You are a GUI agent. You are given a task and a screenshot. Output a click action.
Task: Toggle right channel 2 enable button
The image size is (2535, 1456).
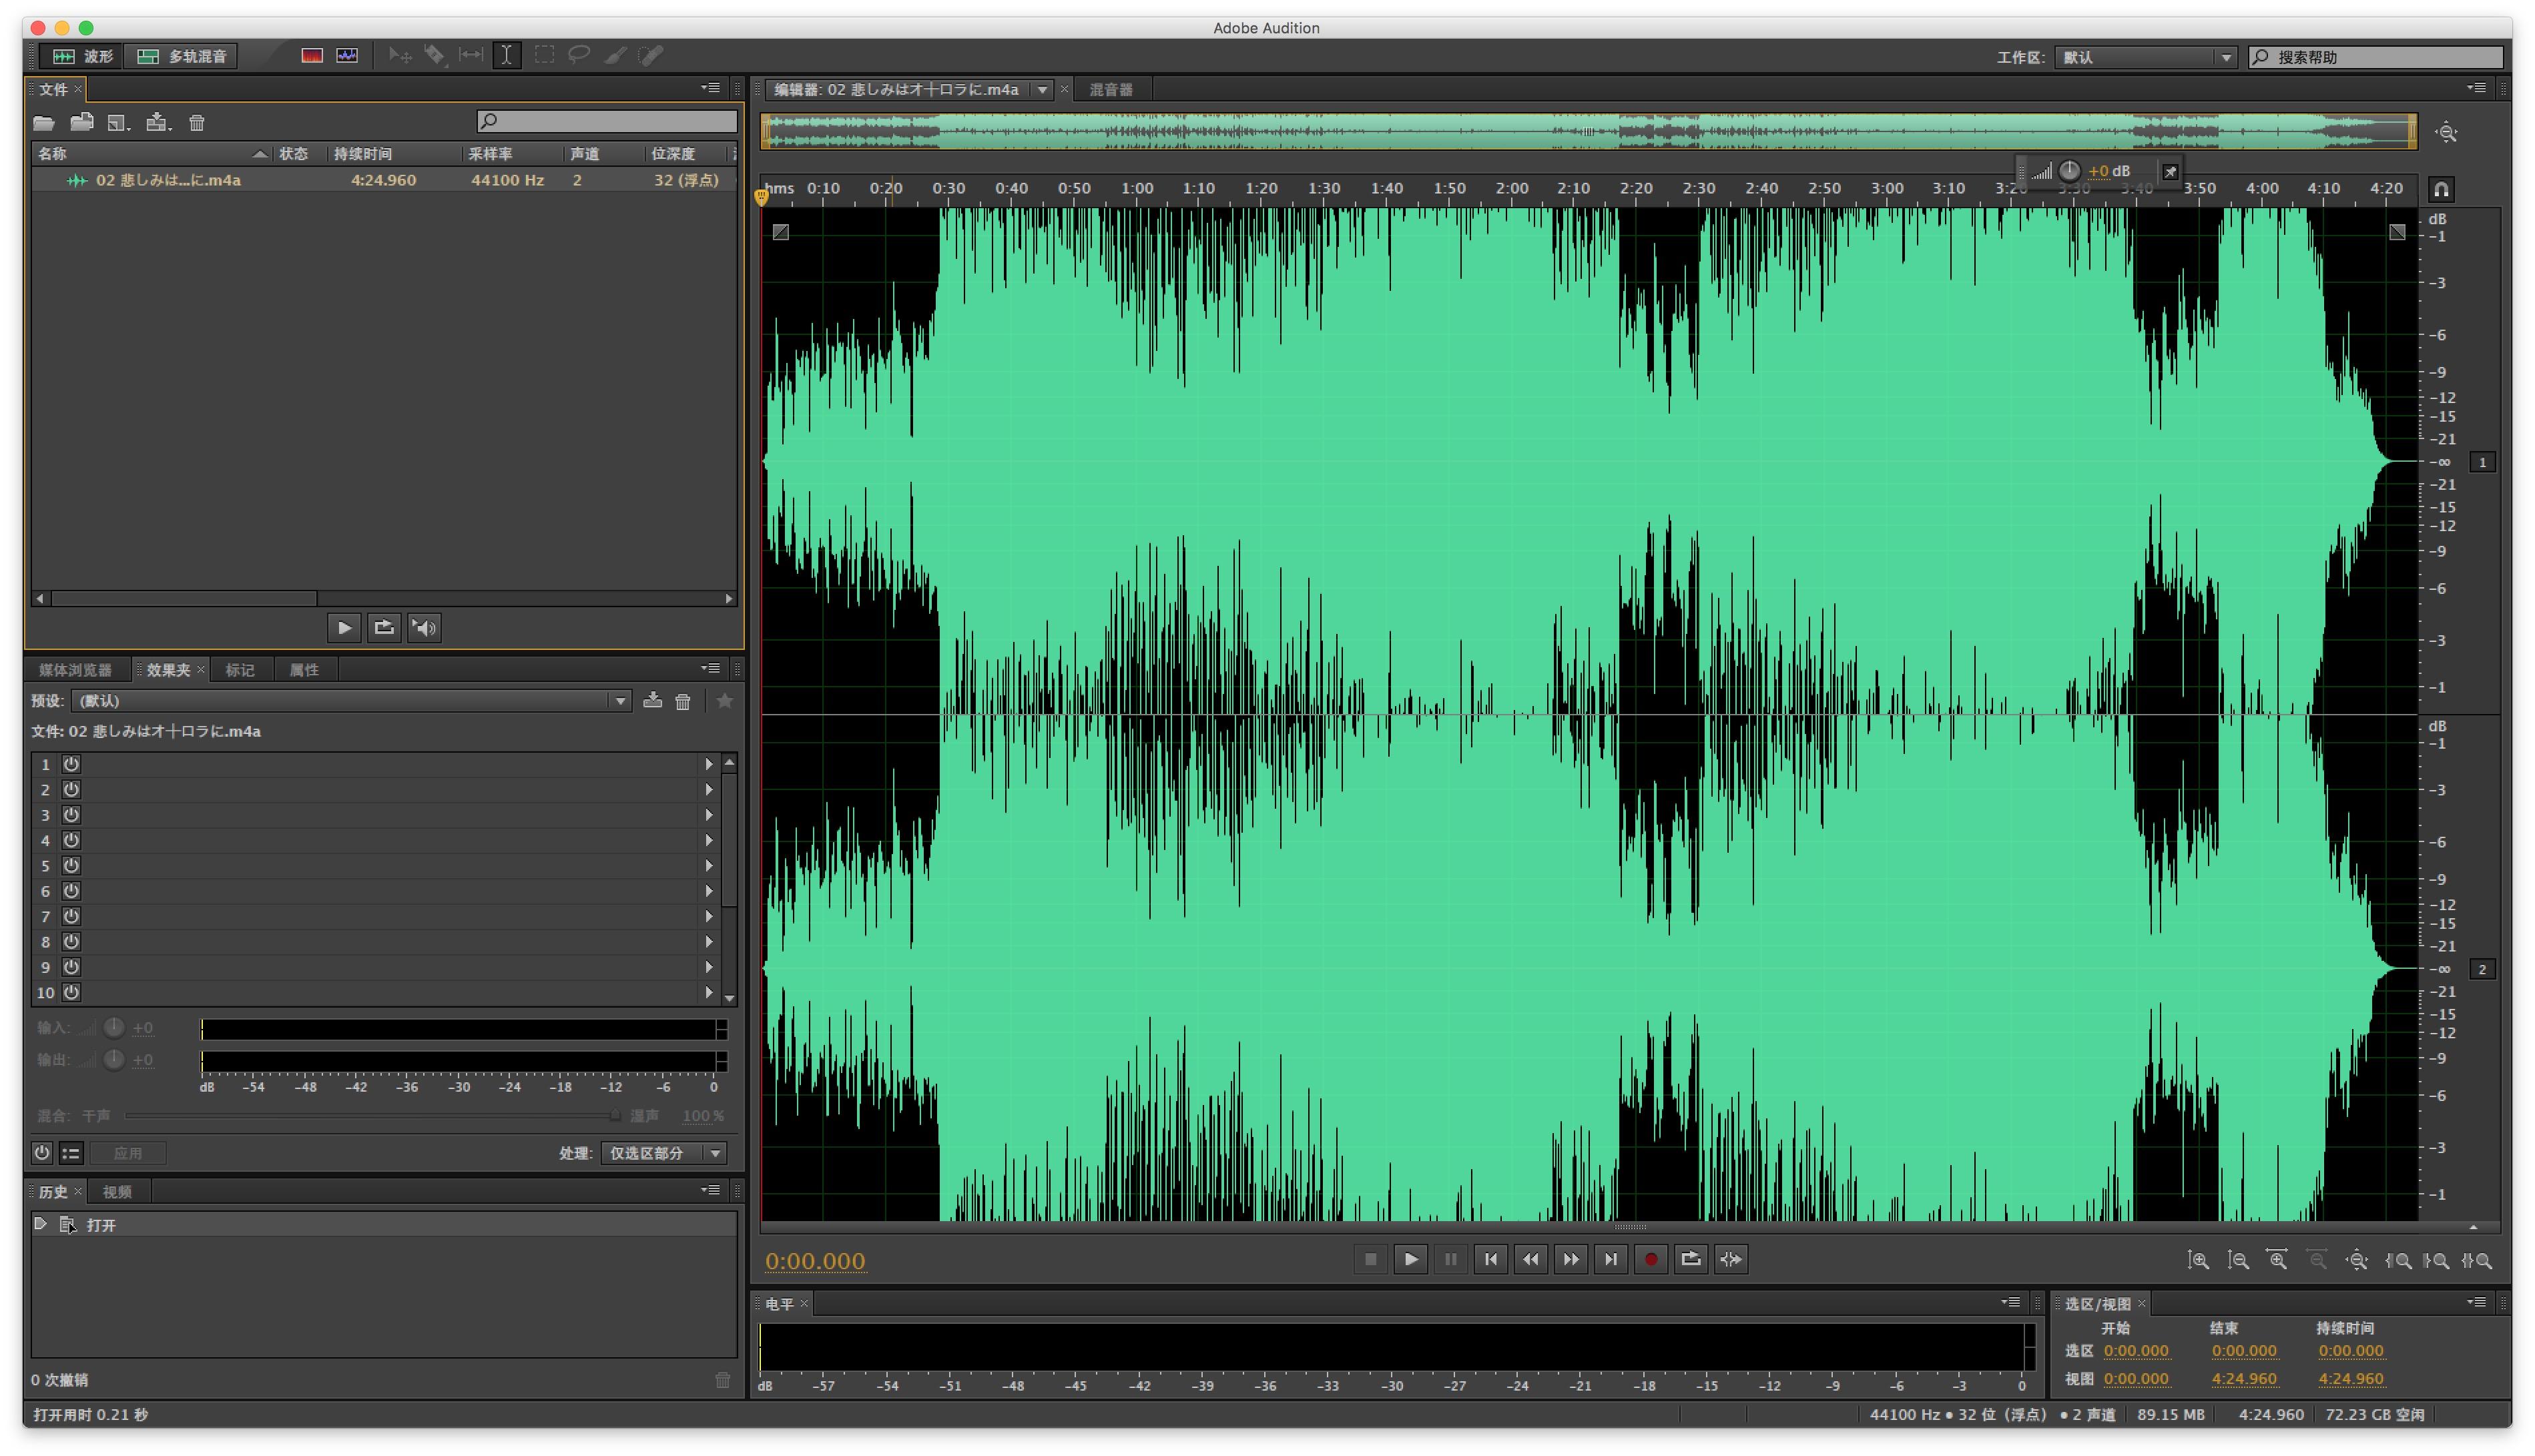pos(2482,969)
